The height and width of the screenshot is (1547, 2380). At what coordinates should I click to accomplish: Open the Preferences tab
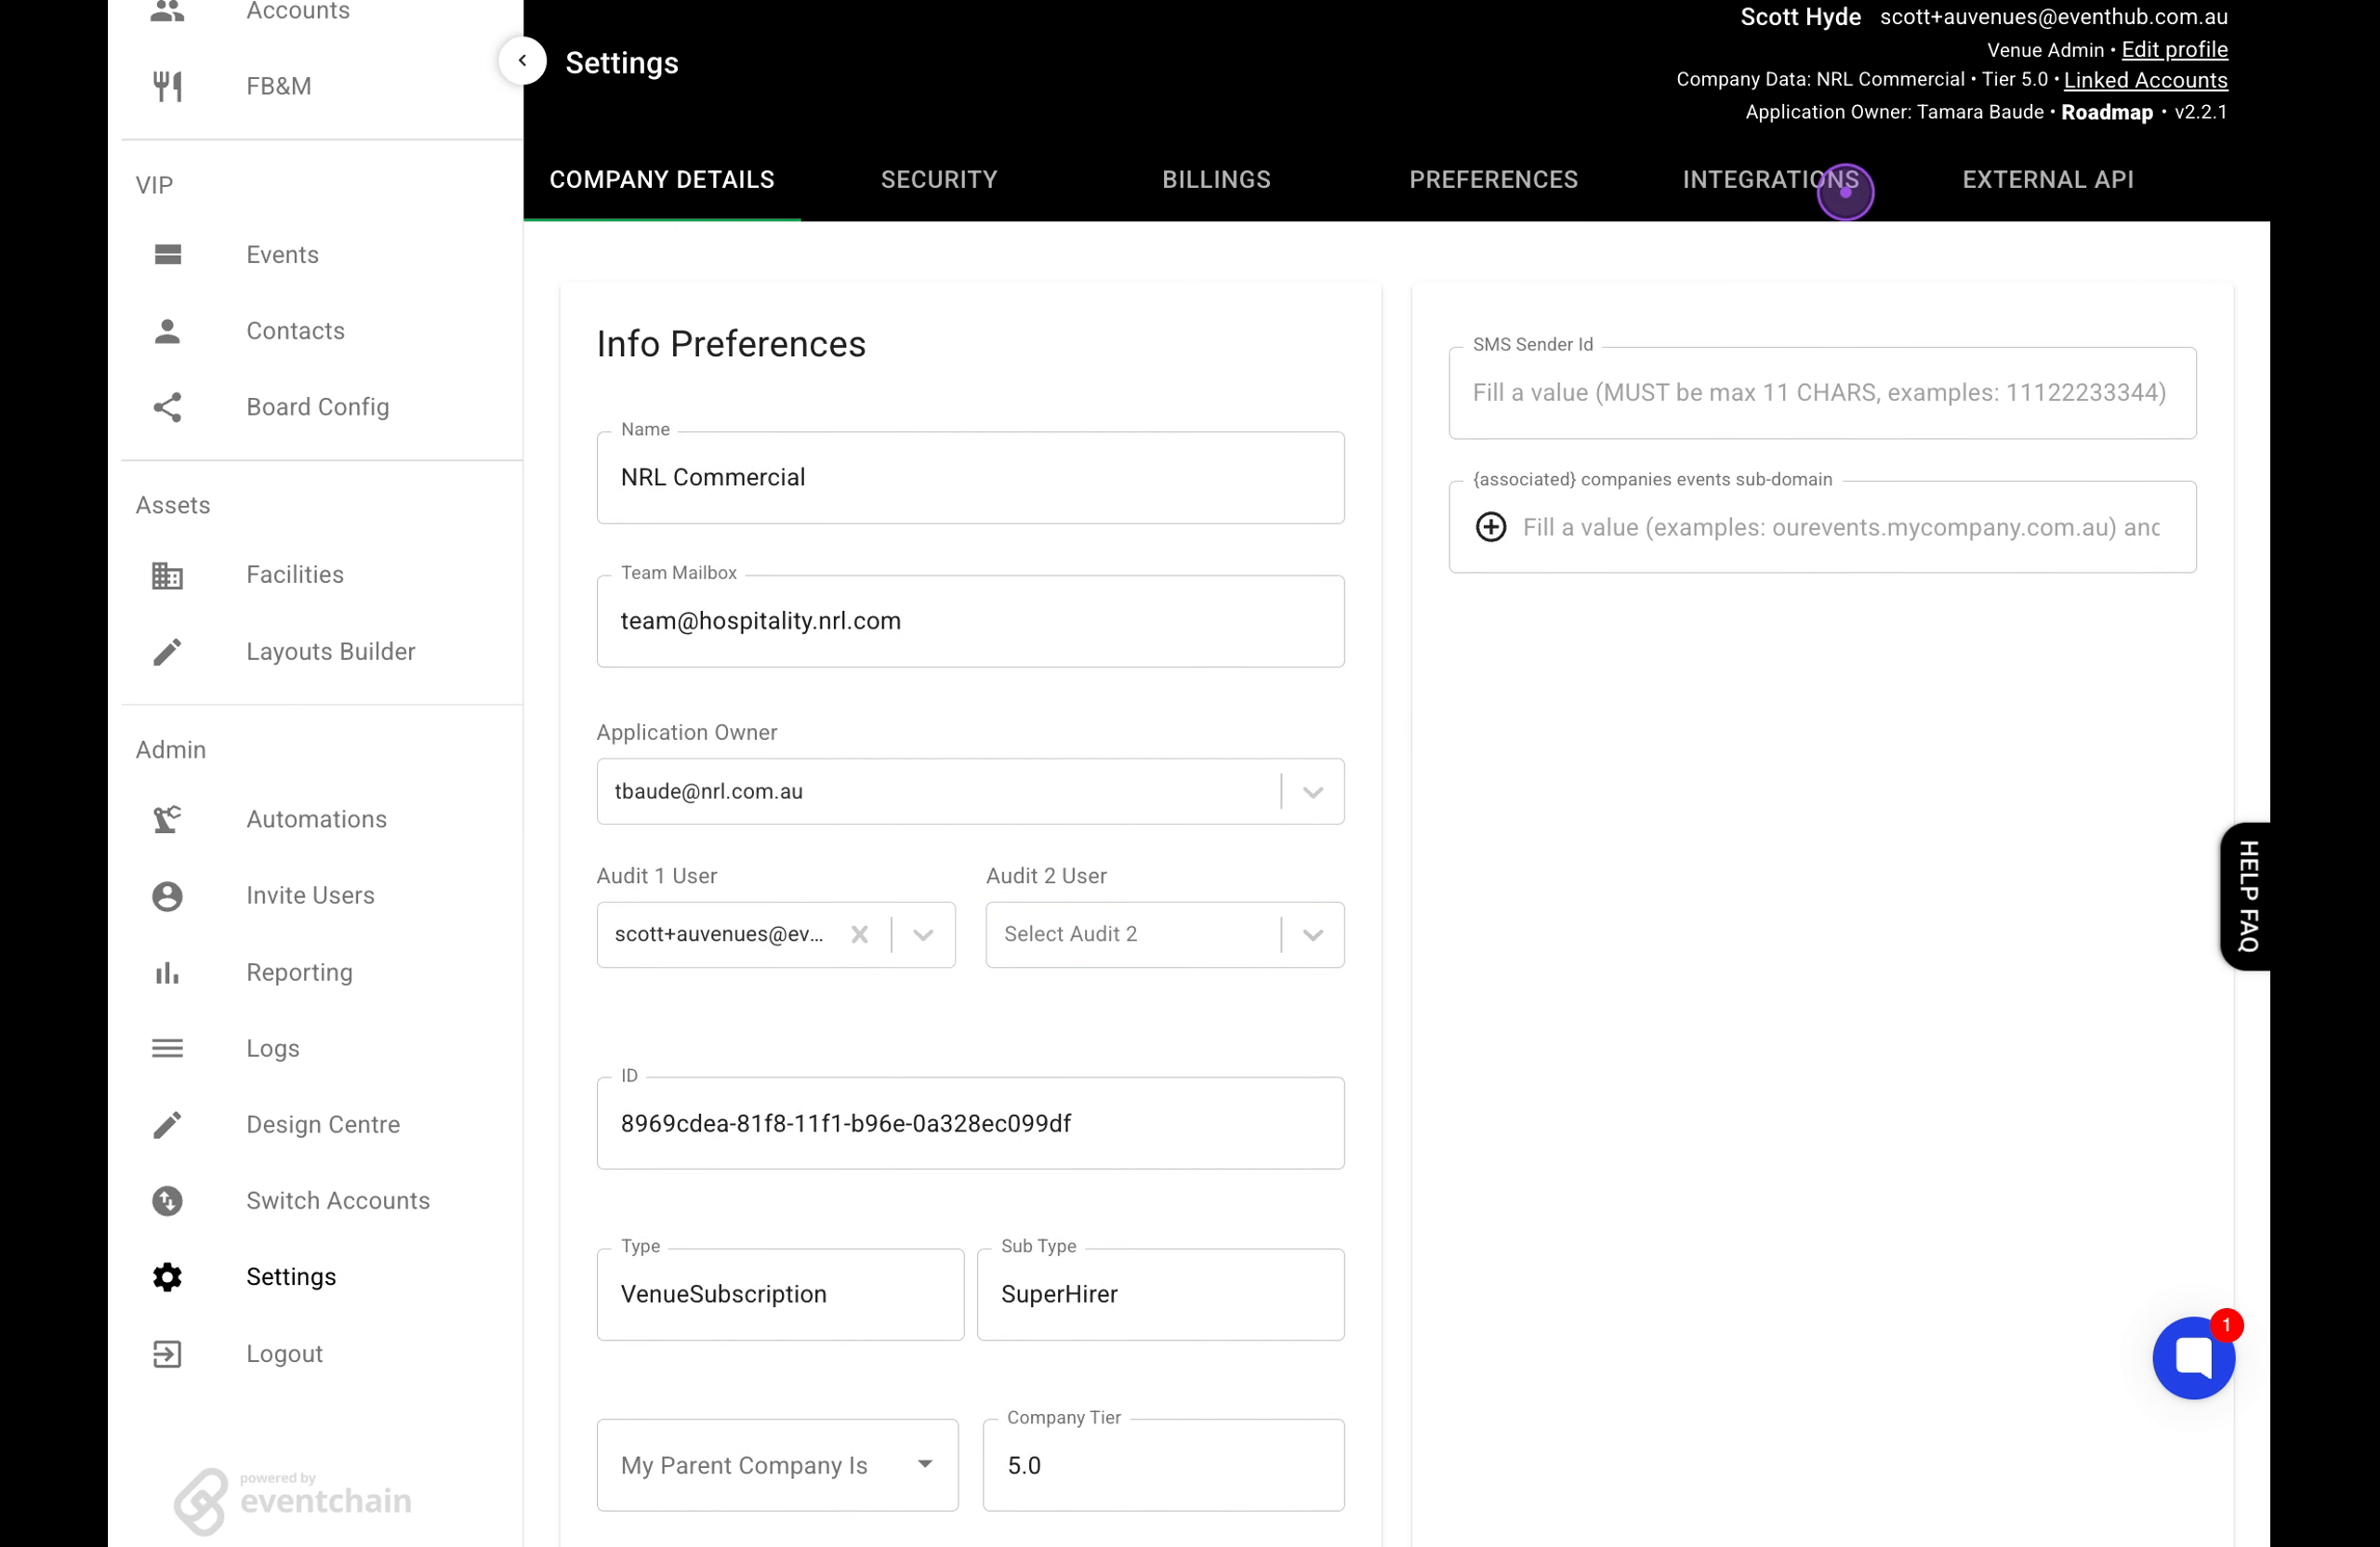click(x=1493, y=179)
